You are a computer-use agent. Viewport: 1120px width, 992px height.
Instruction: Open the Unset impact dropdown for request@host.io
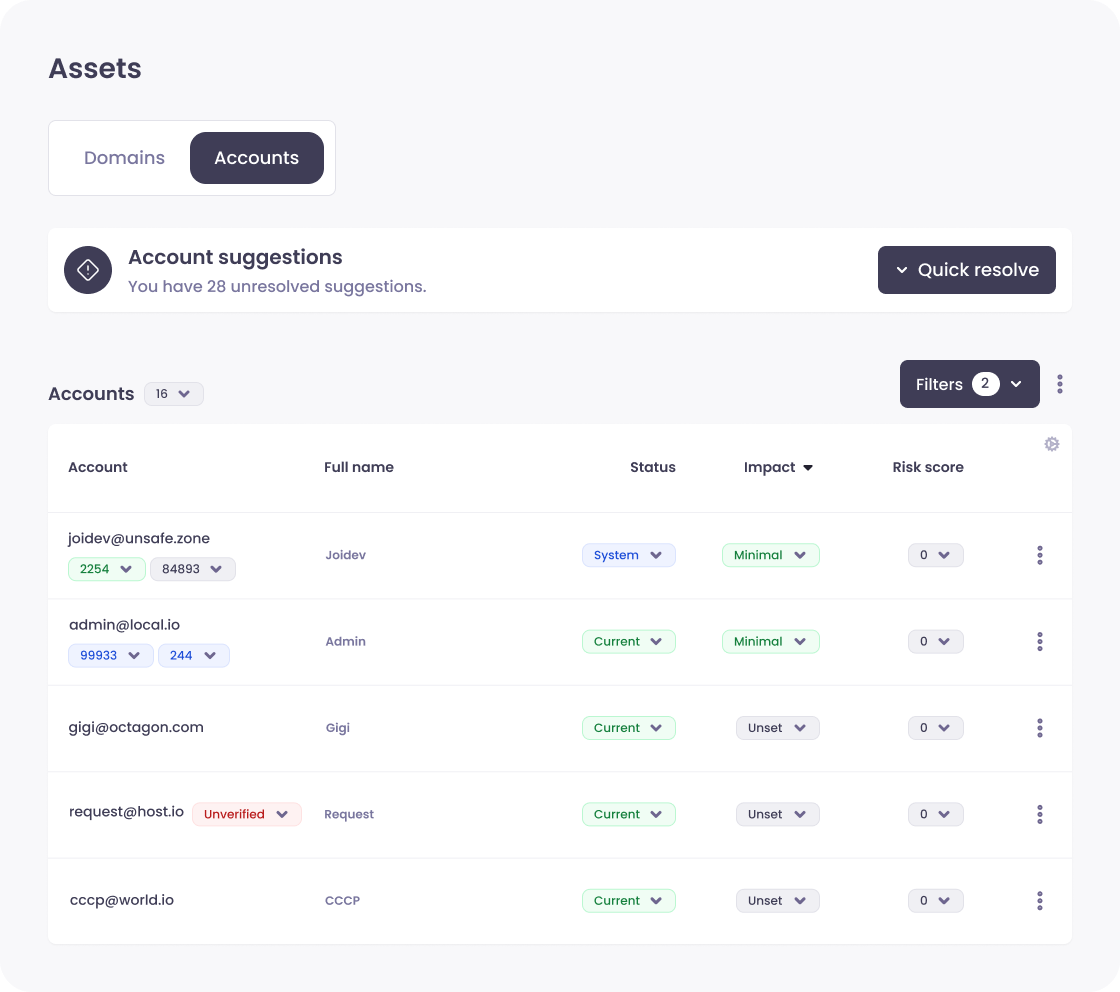(778, 814)
